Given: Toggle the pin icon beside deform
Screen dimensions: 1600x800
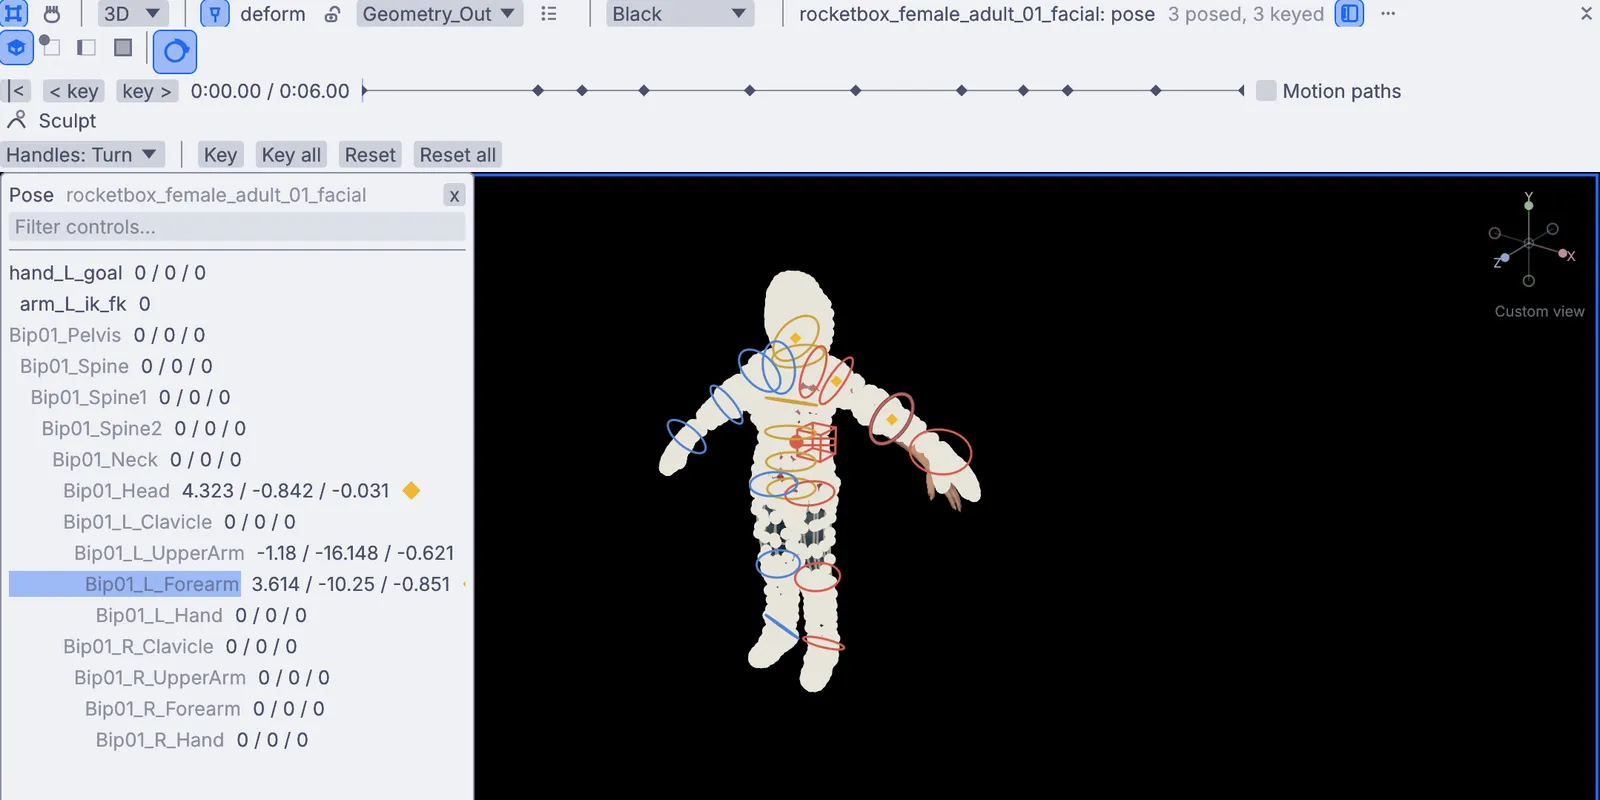Looking at the screenshot, I should 215,14.
